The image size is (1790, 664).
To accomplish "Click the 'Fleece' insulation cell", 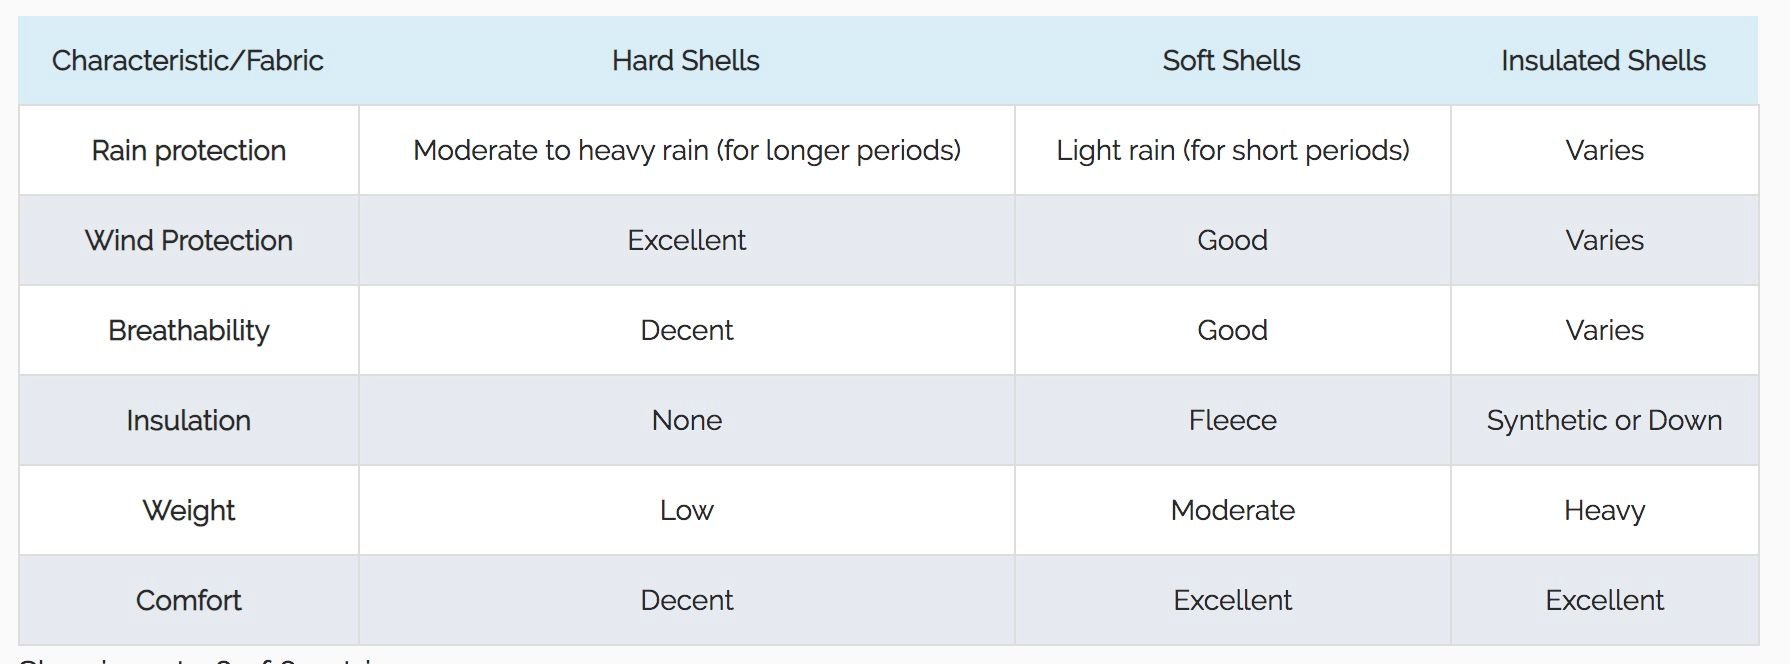I will [x=1232, y=420].
